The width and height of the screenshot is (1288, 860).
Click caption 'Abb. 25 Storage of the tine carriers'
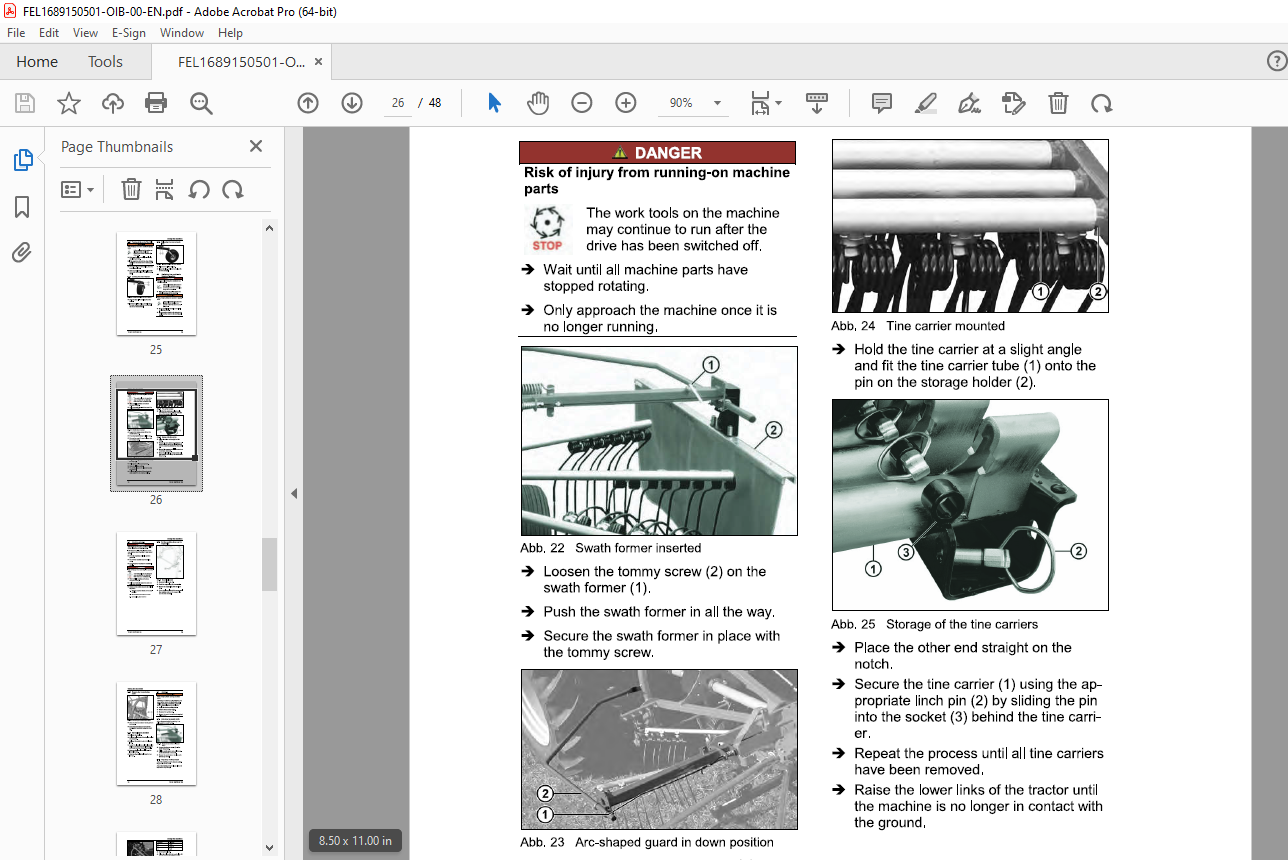[x=935, y=624]
